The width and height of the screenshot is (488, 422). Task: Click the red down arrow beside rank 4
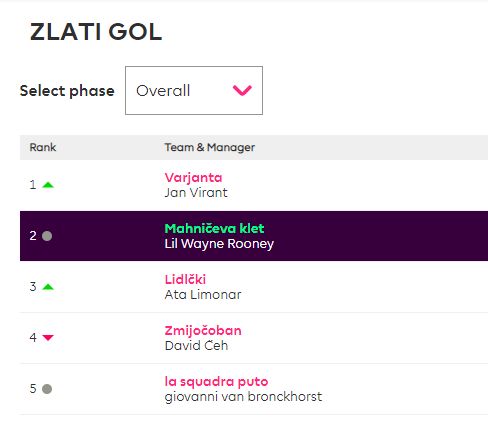click(48, 338)
